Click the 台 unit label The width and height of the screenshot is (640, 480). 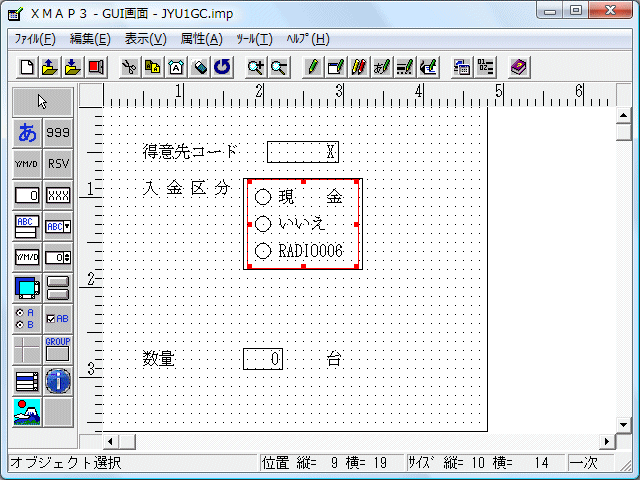[x=334, y=359]
